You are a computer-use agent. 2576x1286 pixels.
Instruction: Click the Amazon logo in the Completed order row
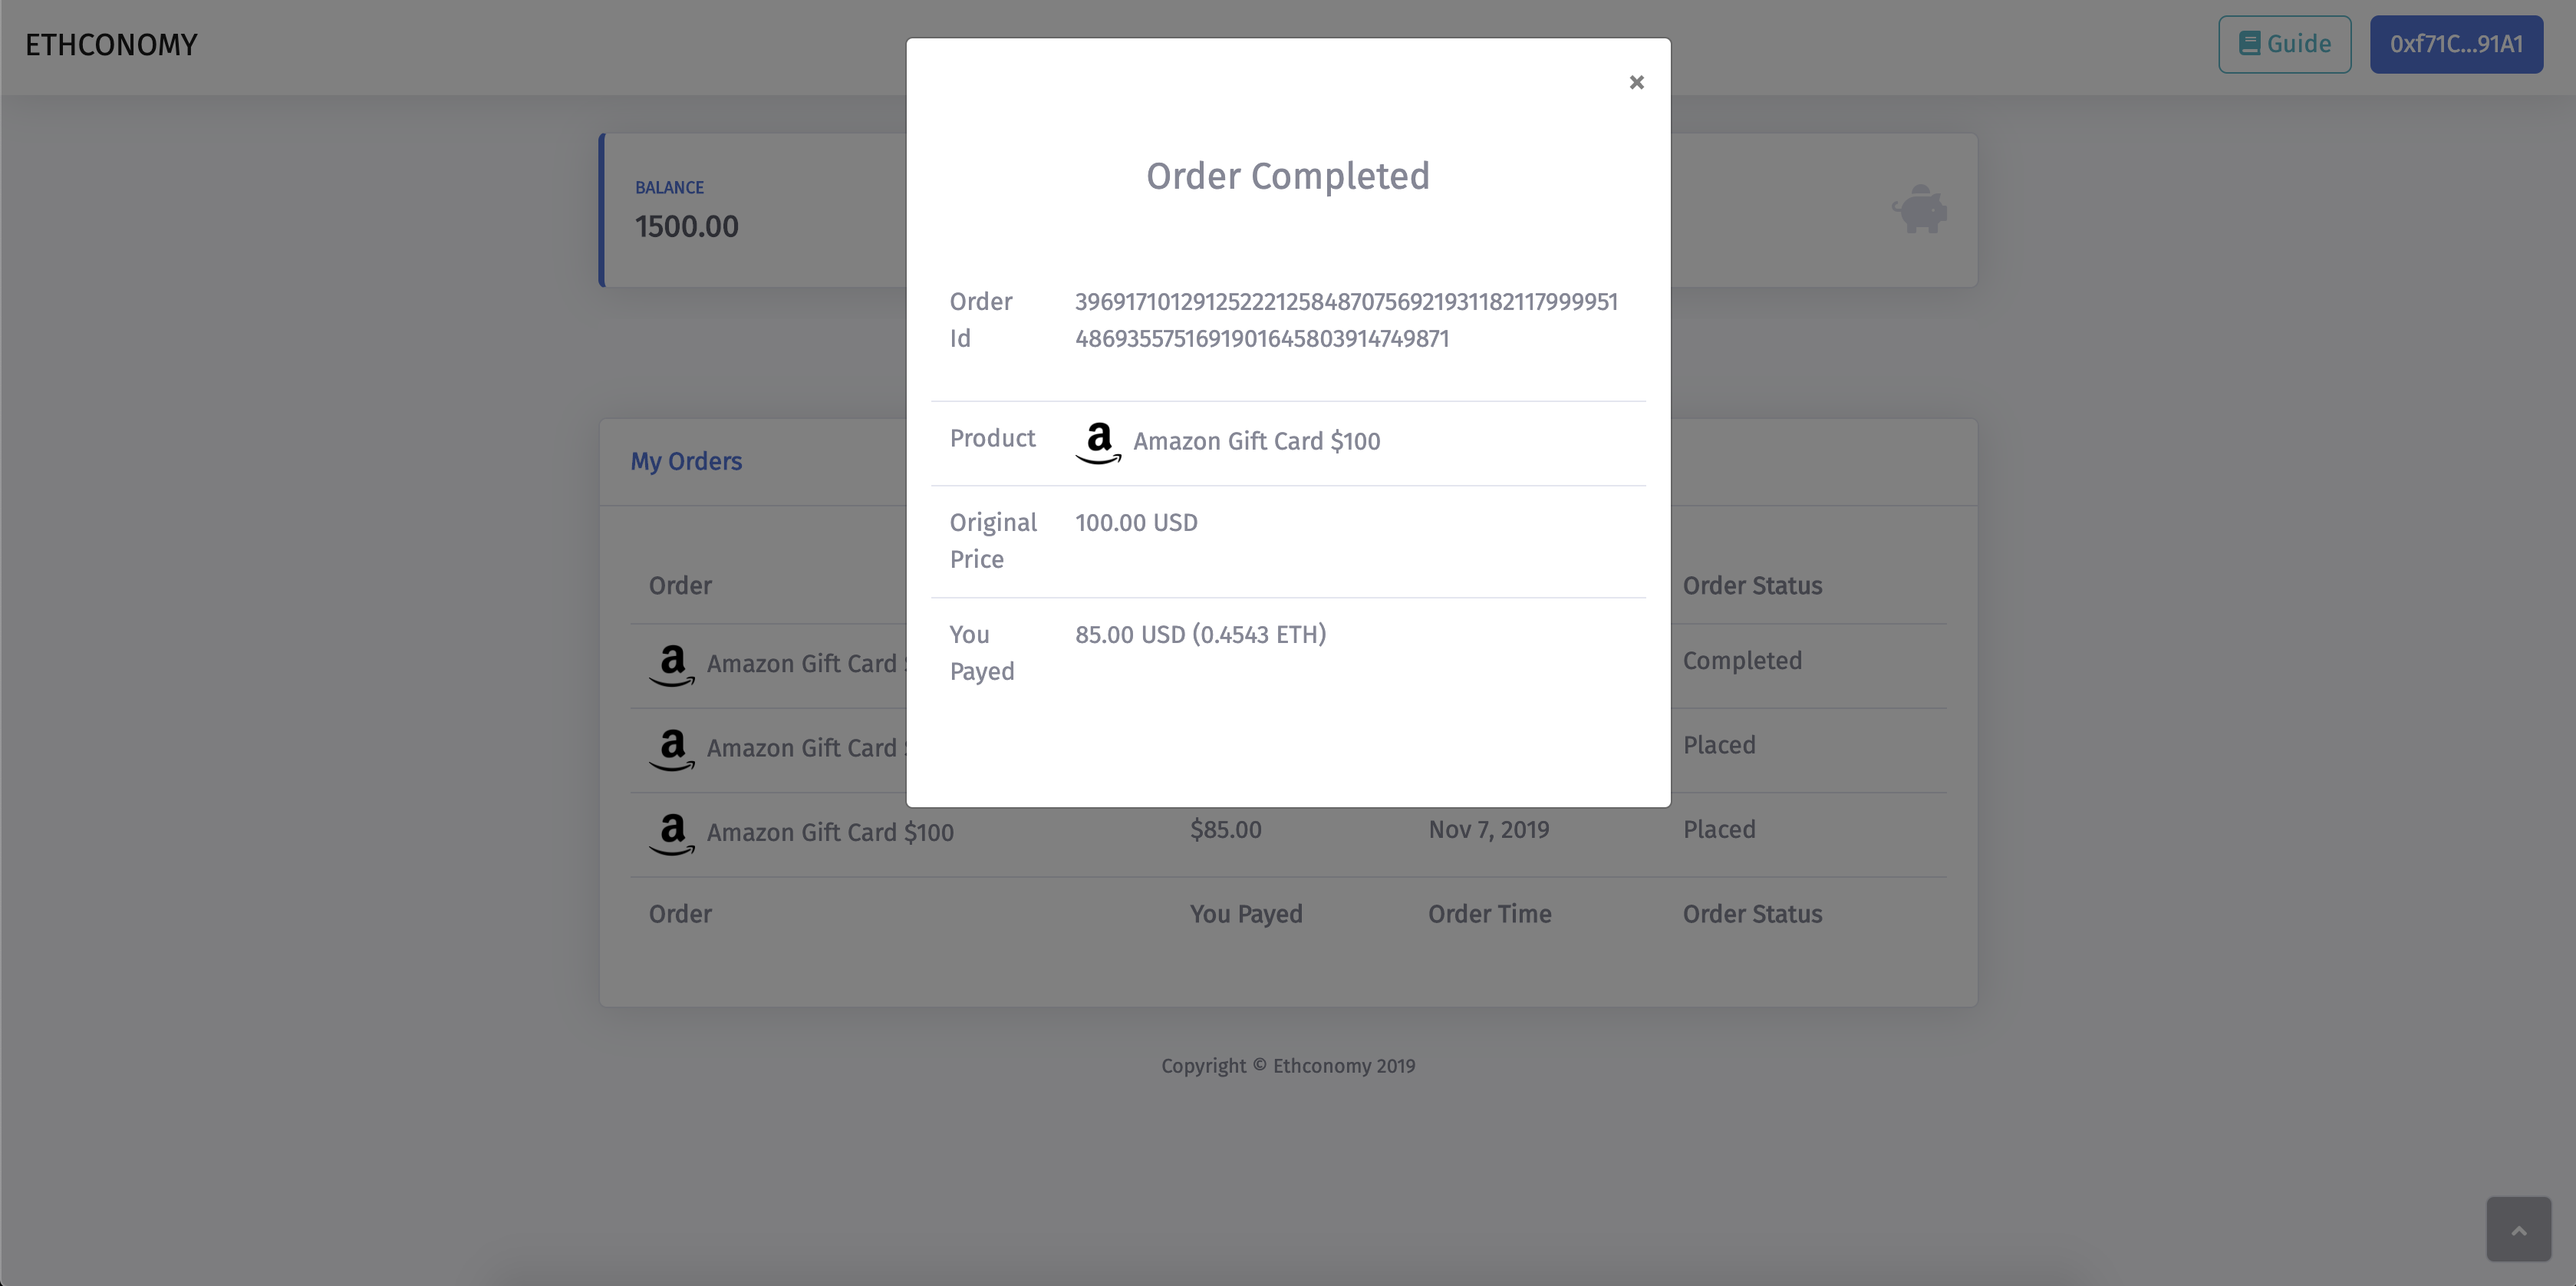click(x=672, y=665)
